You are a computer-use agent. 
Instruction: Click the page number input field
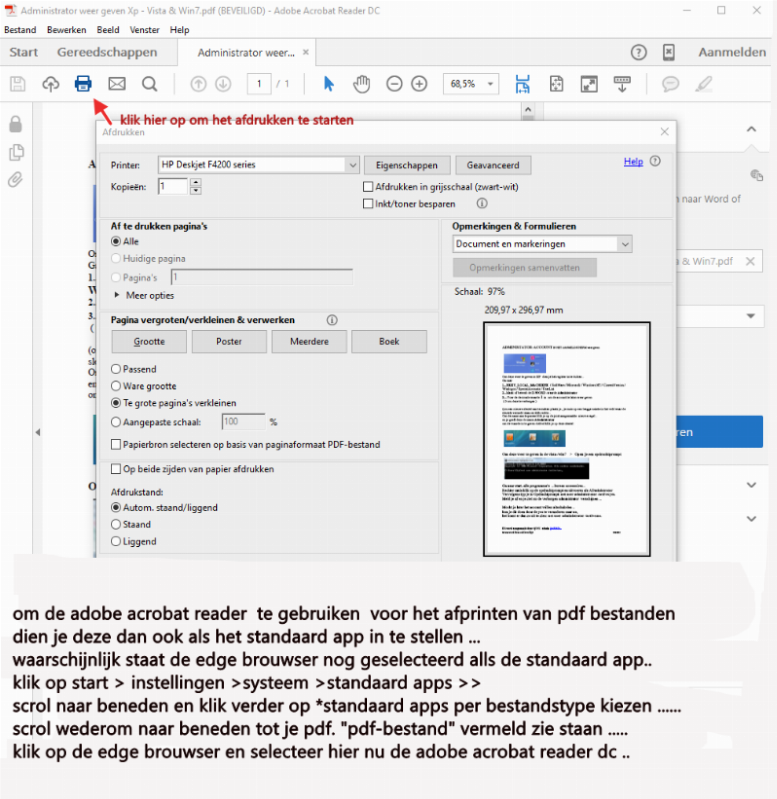click(259, 84)
